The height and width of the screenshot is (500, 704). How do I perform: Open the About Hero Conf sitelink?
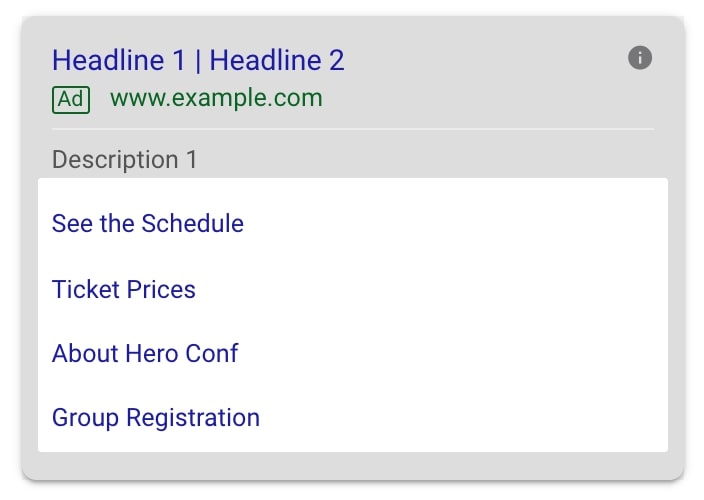point(145,353)
